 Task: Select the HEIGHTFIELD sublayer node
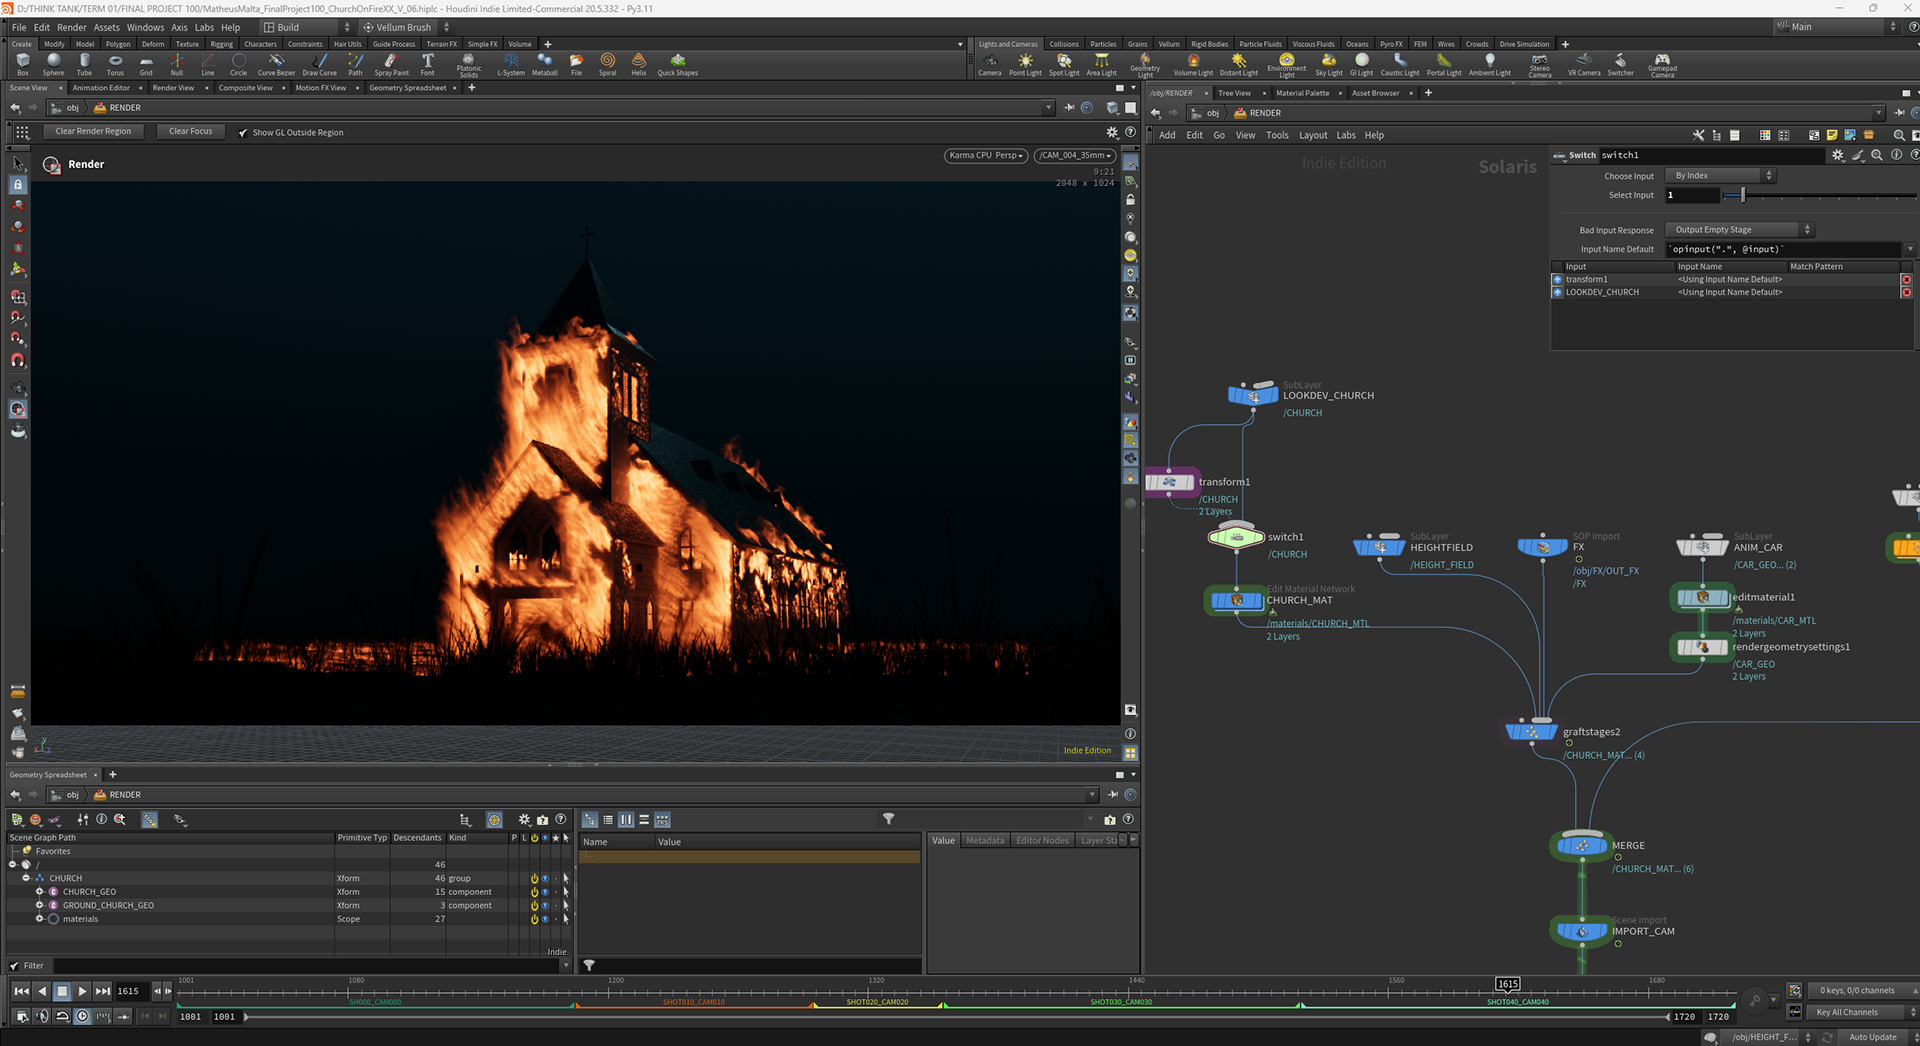point(1379,547)
